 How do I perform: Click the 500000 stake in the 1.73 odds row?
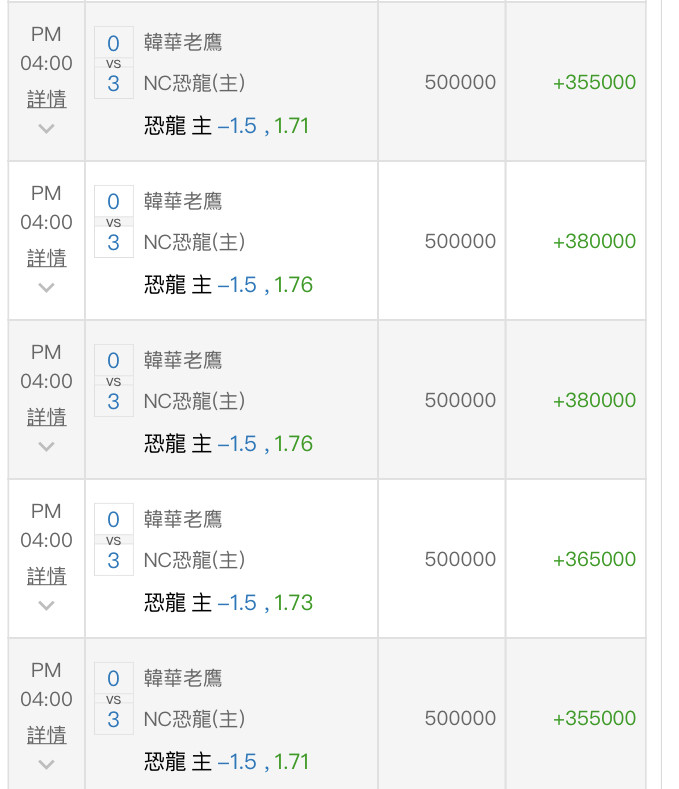[x=460, y=559]
